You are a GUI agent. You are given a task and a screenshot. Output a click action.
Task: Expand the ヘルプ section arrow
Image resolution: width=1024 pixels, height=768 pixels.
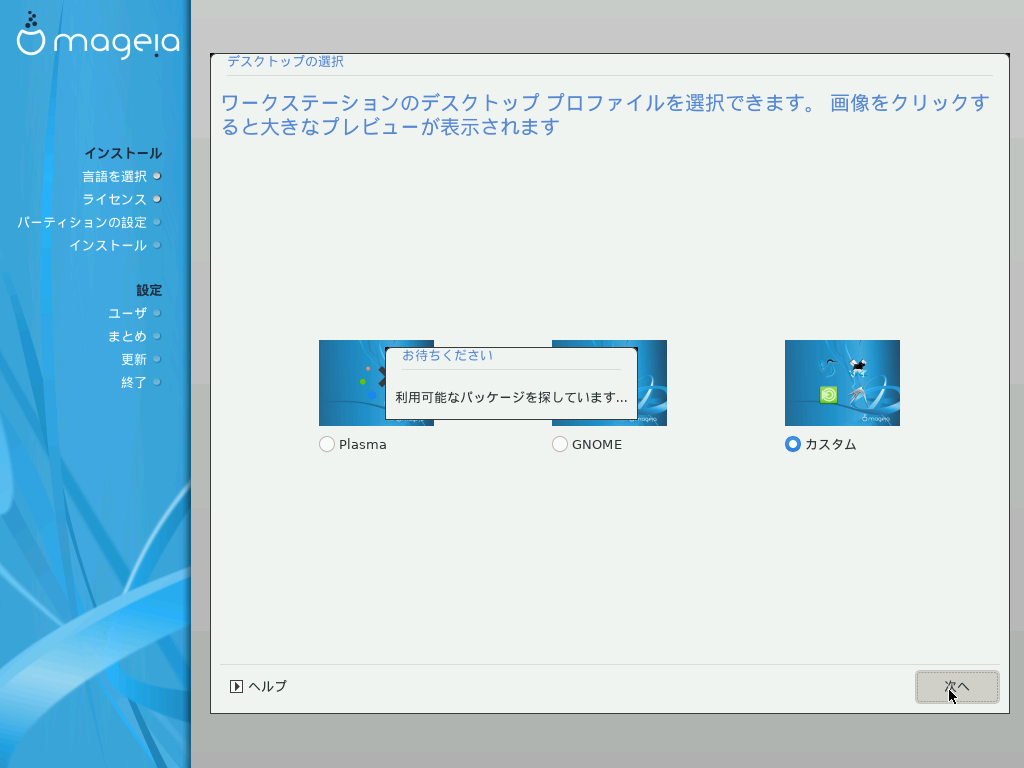click(x=236, y=686)
